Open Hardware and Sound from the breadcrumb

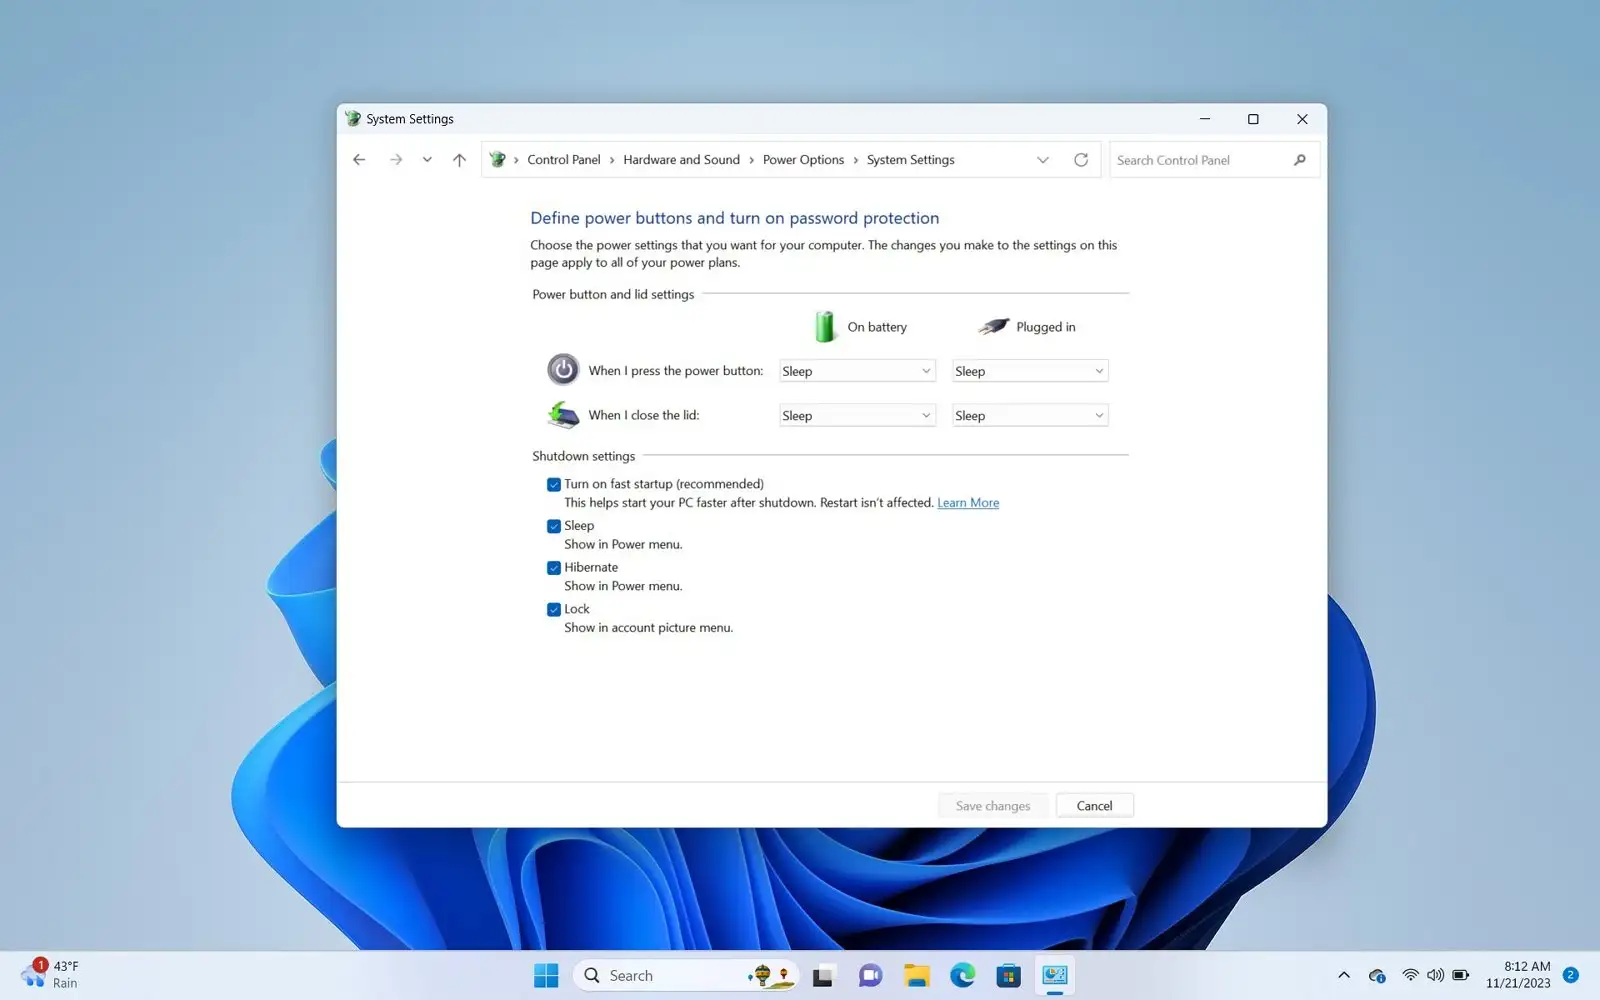pyautogui.click(x=681, y=159)
